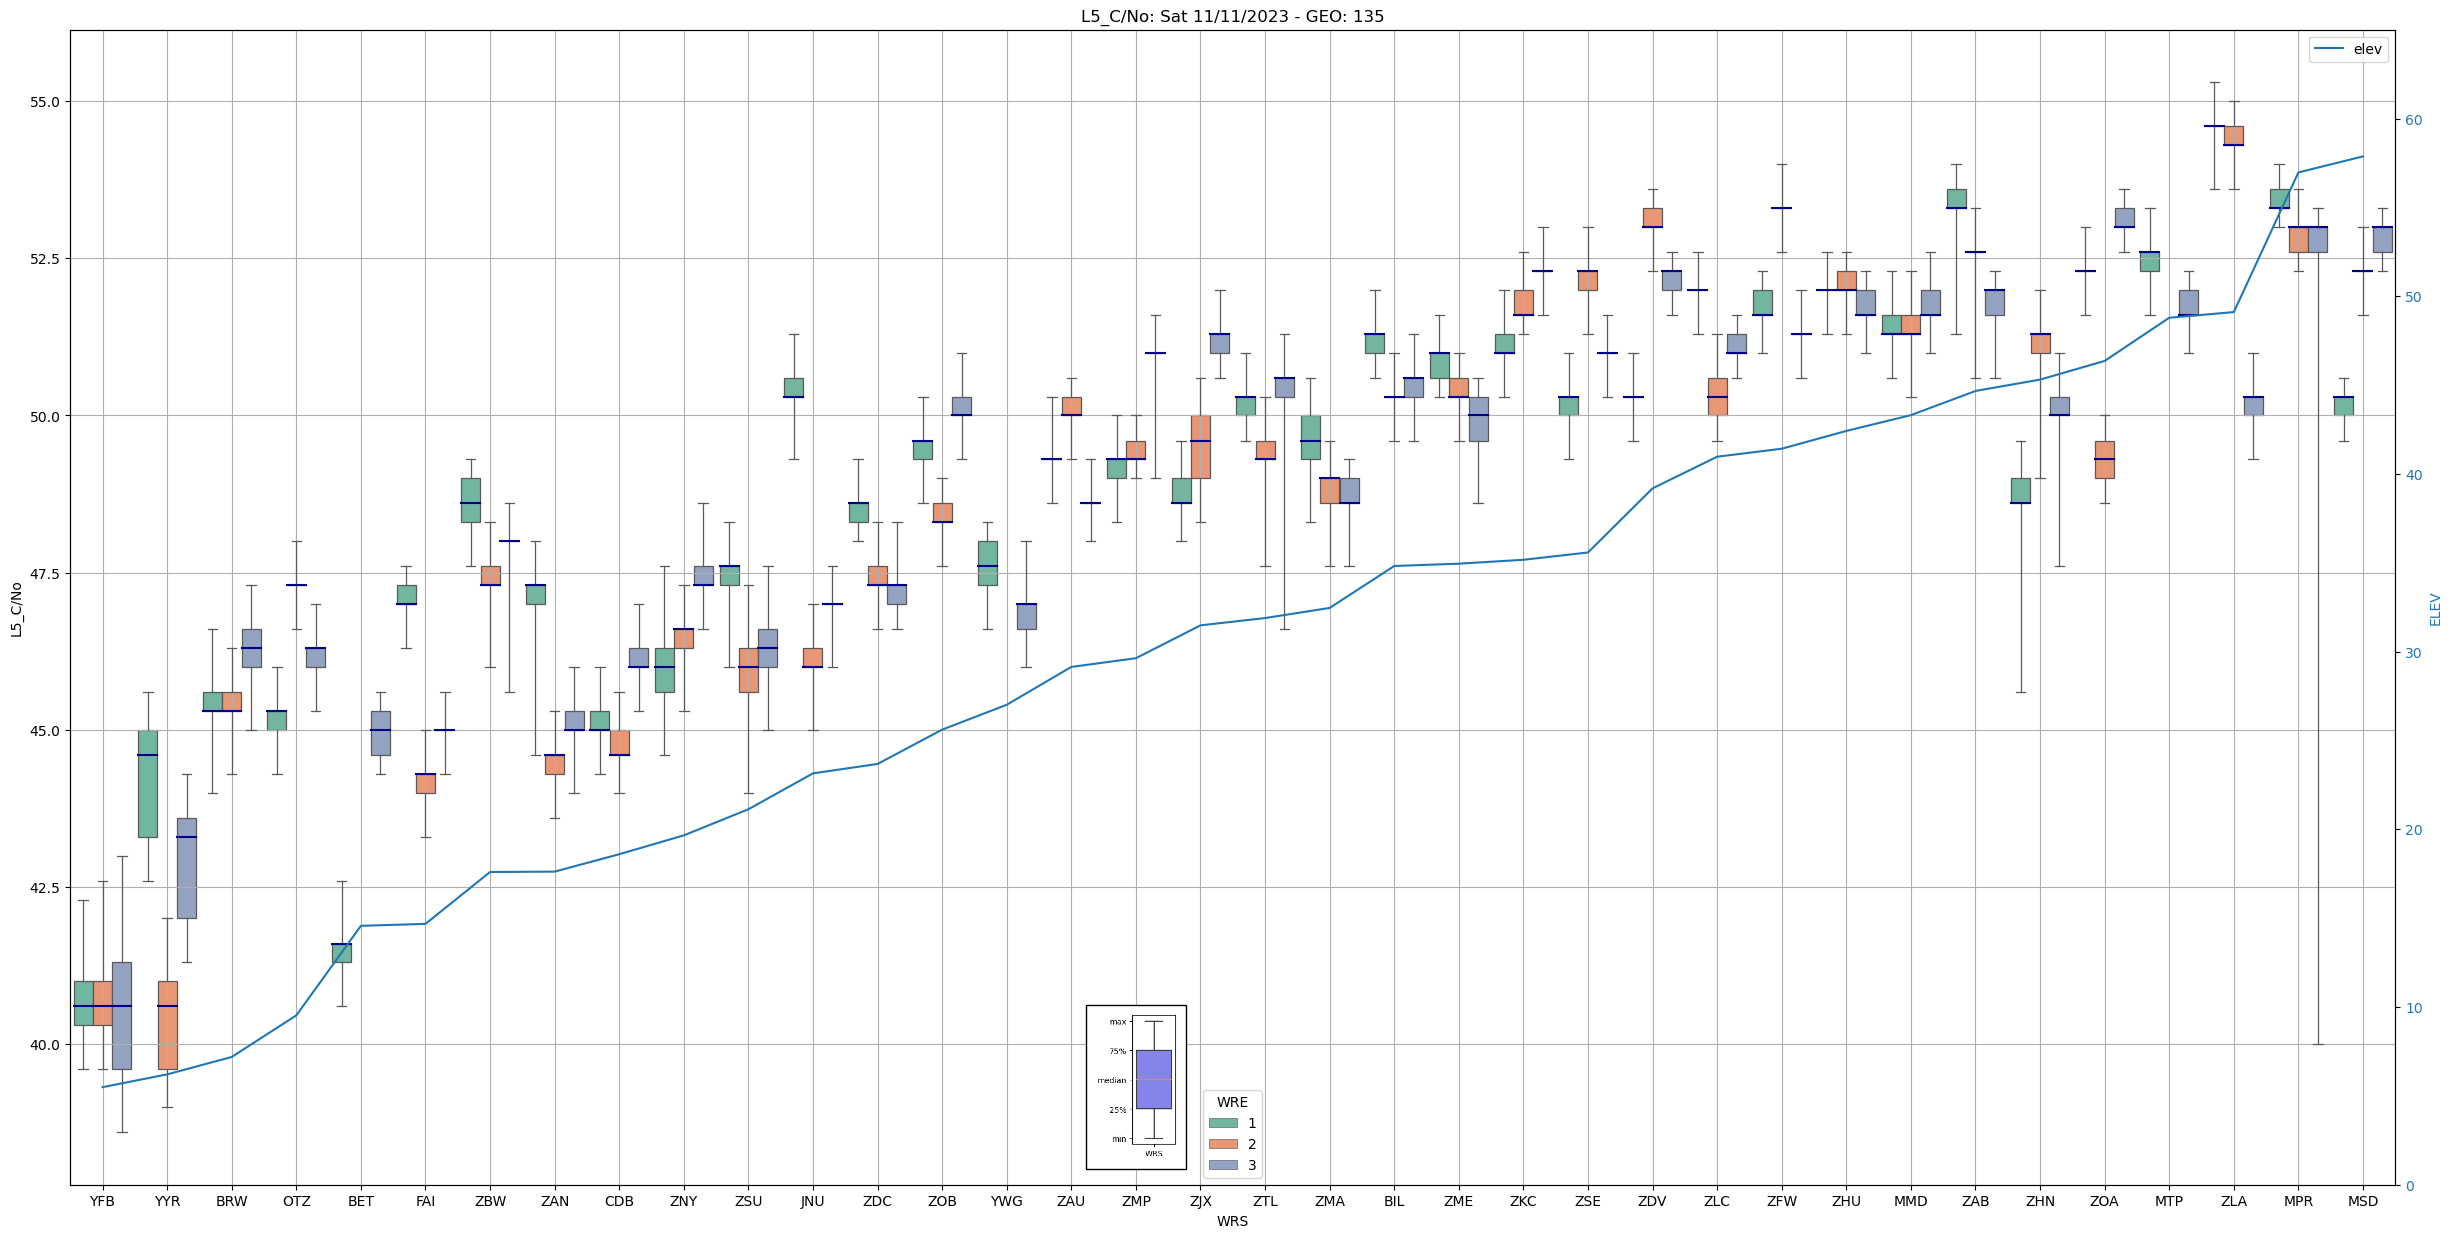Click the ZAN x-axis label
Image resolution: width=2452 pixels, height=1238 pixels.
(555, 1201)
